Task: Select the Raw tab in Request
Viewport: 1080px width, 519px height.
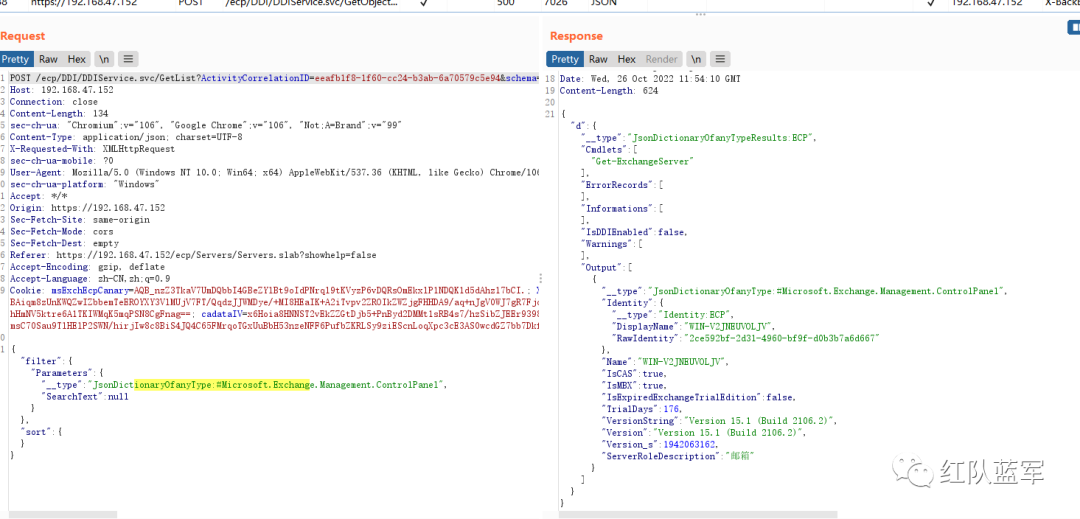Action: (48, 59)
